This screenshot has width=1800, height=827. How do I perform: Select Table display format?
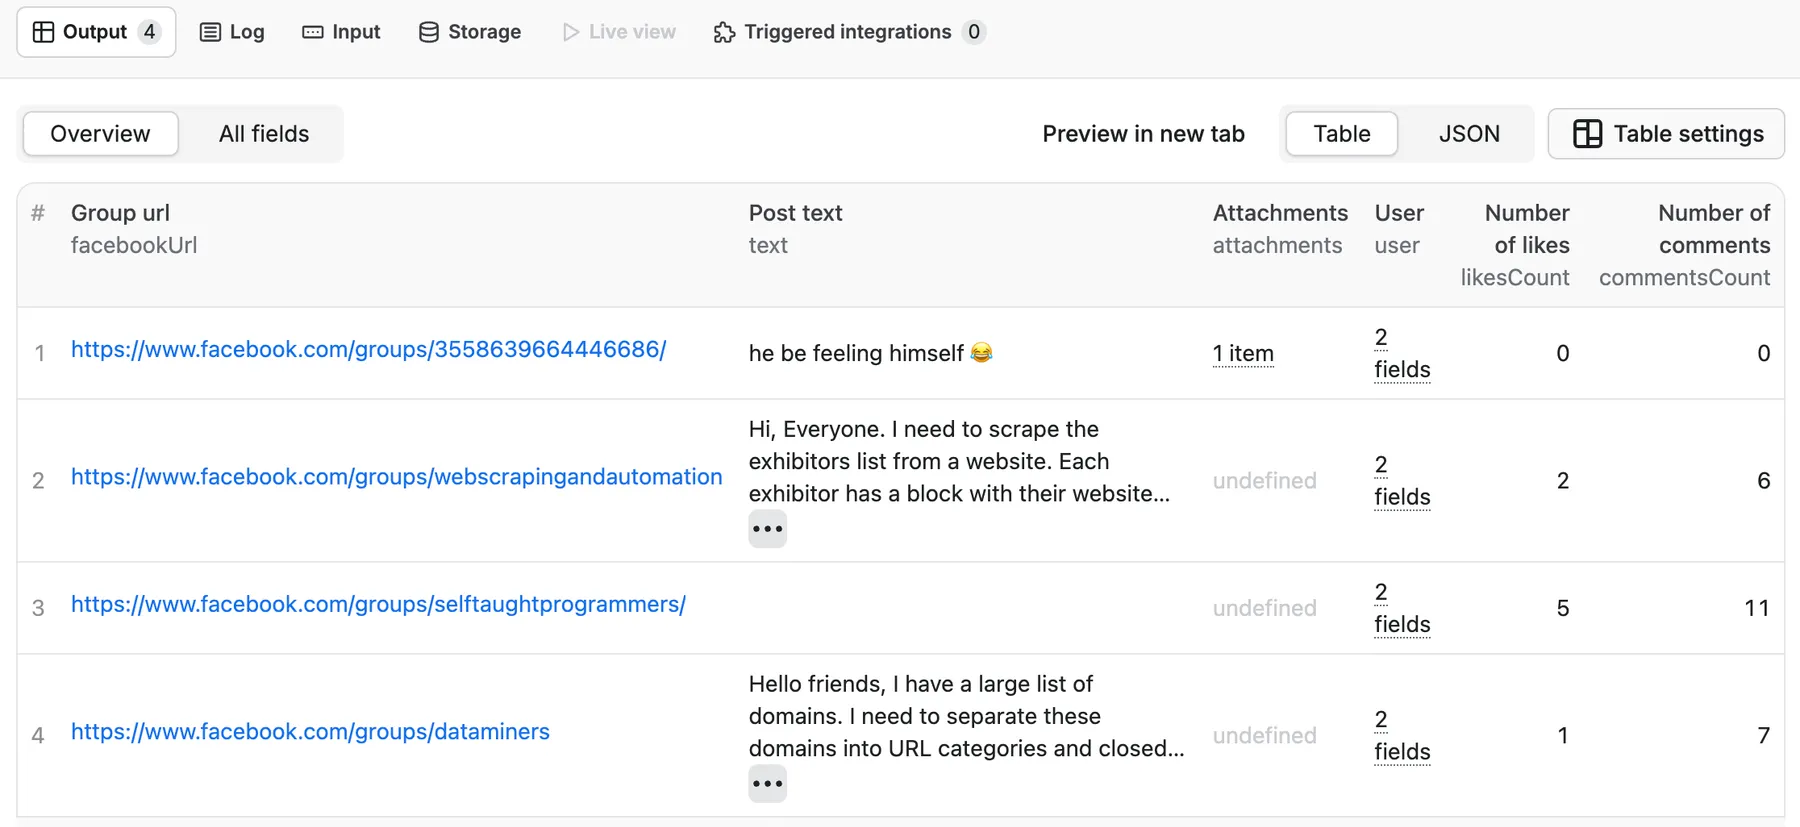(1342, 134)
